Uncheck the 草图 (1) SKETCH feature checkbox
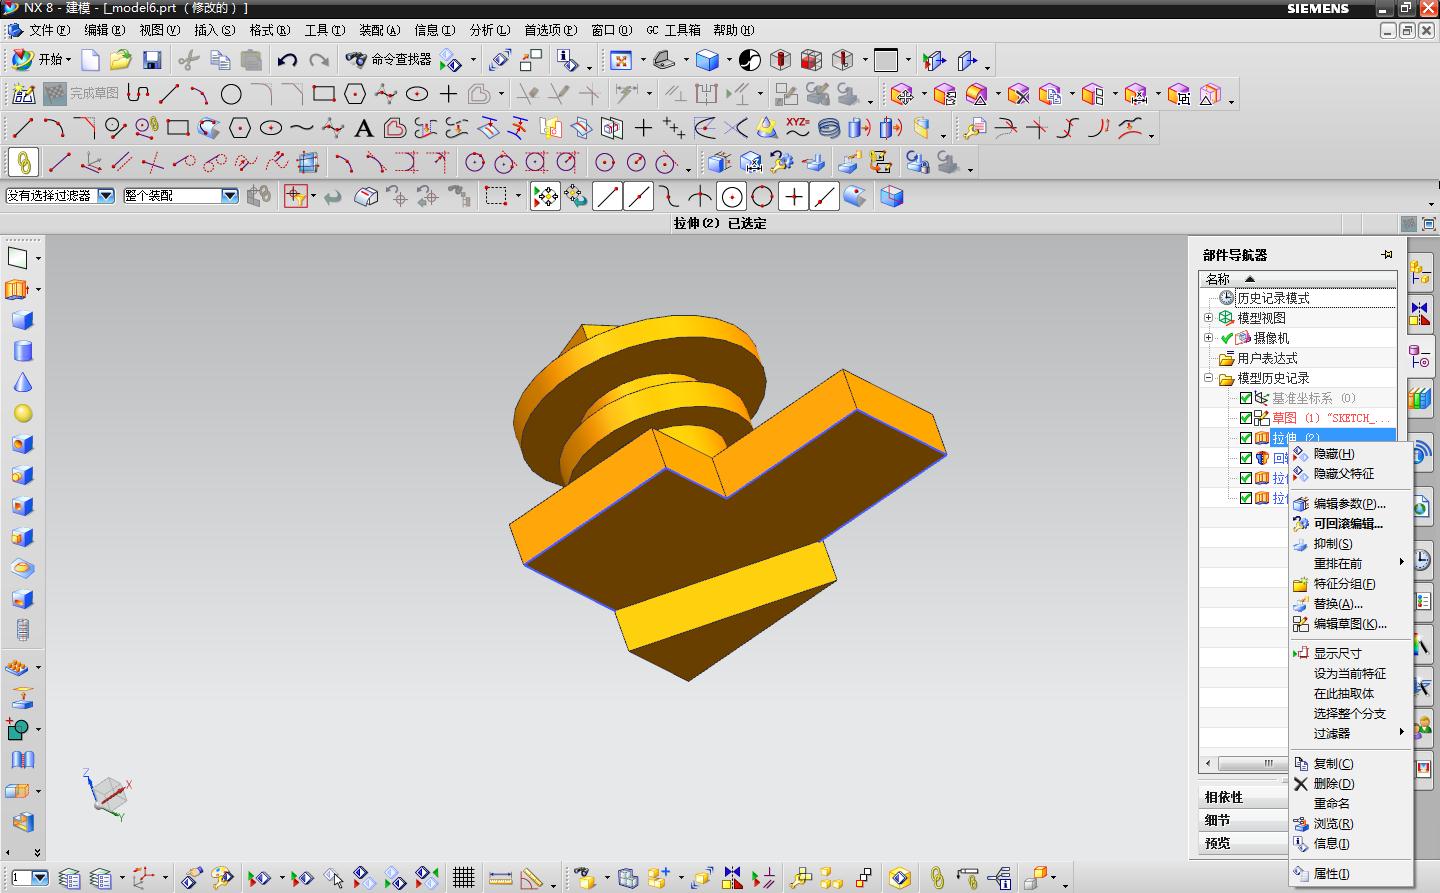 click(x=1246, y=418)
